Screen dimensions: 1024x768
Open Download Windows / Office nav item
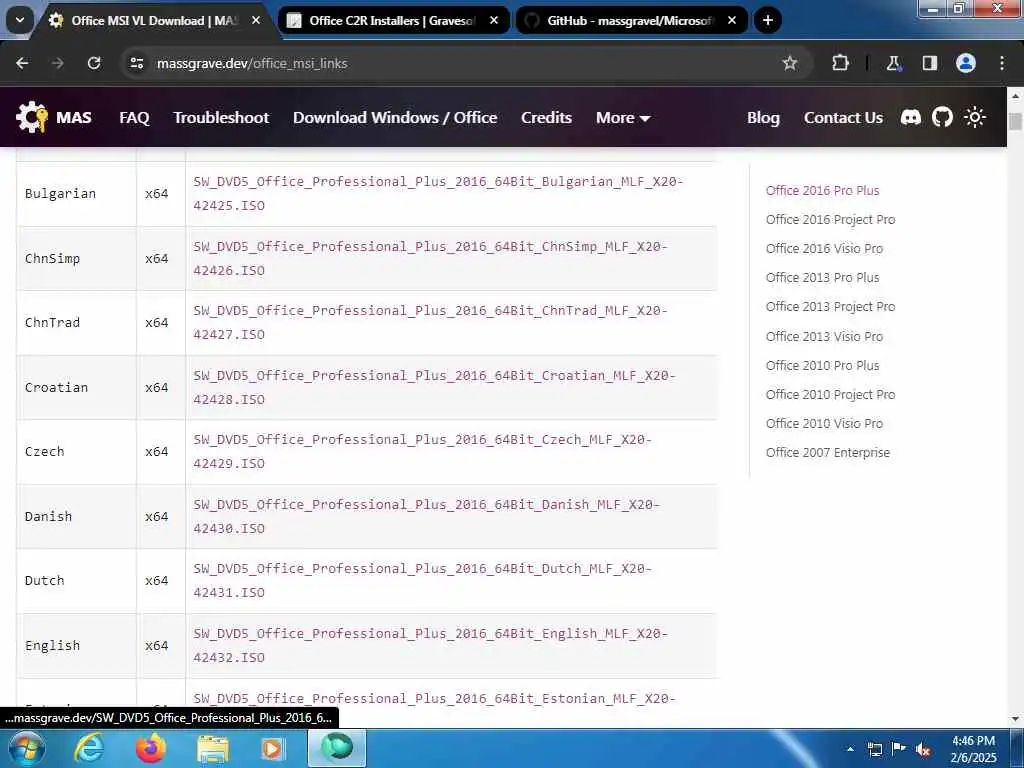click(394, 118)
